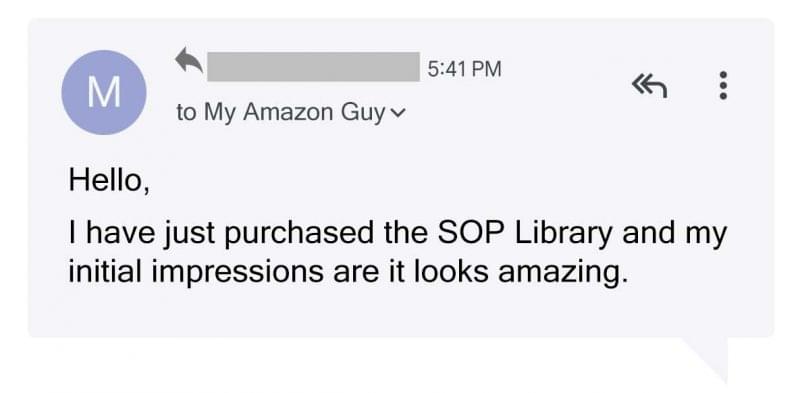The height and width of the screenshot is (393, 800).
Task: Click the word 'looks' in message body
Action: pos(451,272)
